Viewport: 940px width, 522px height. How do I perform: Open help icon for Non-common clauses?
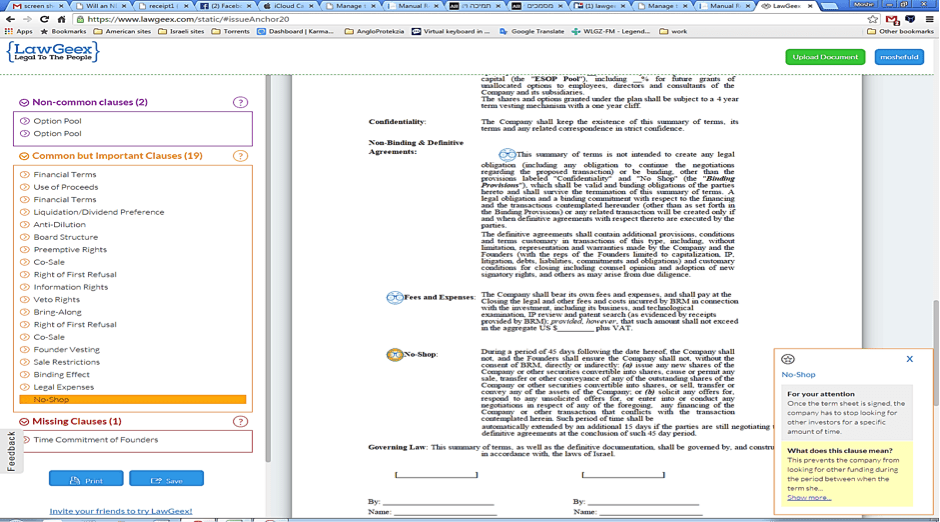tap(240, 102)
